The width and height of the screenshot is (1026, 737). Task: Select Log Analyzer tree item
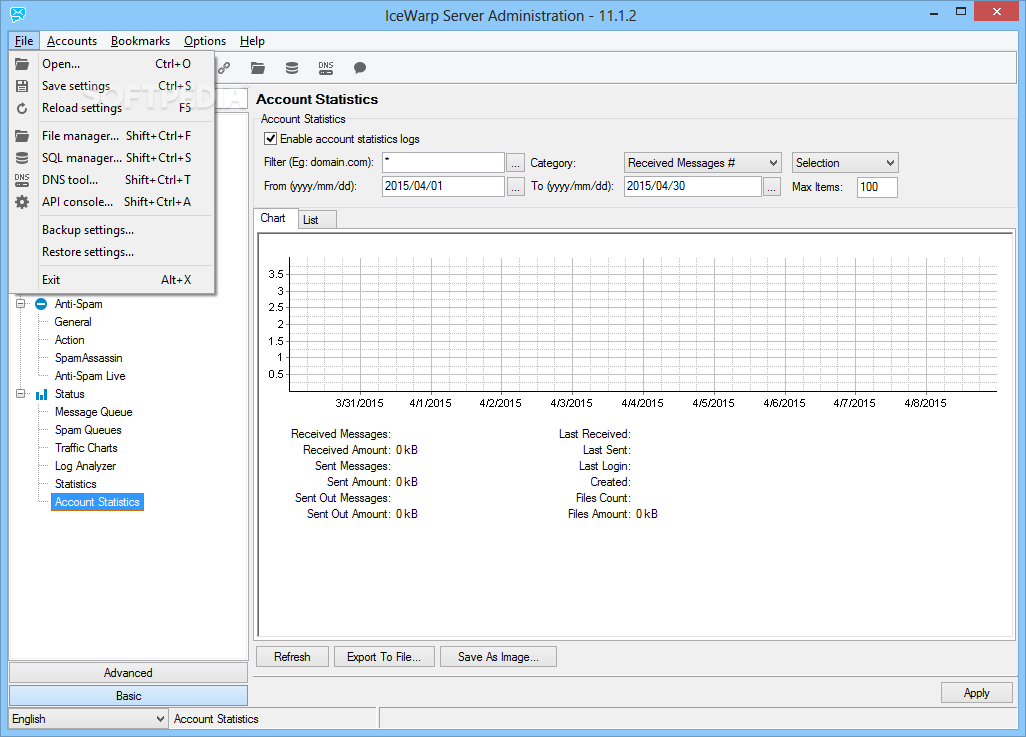86,466
